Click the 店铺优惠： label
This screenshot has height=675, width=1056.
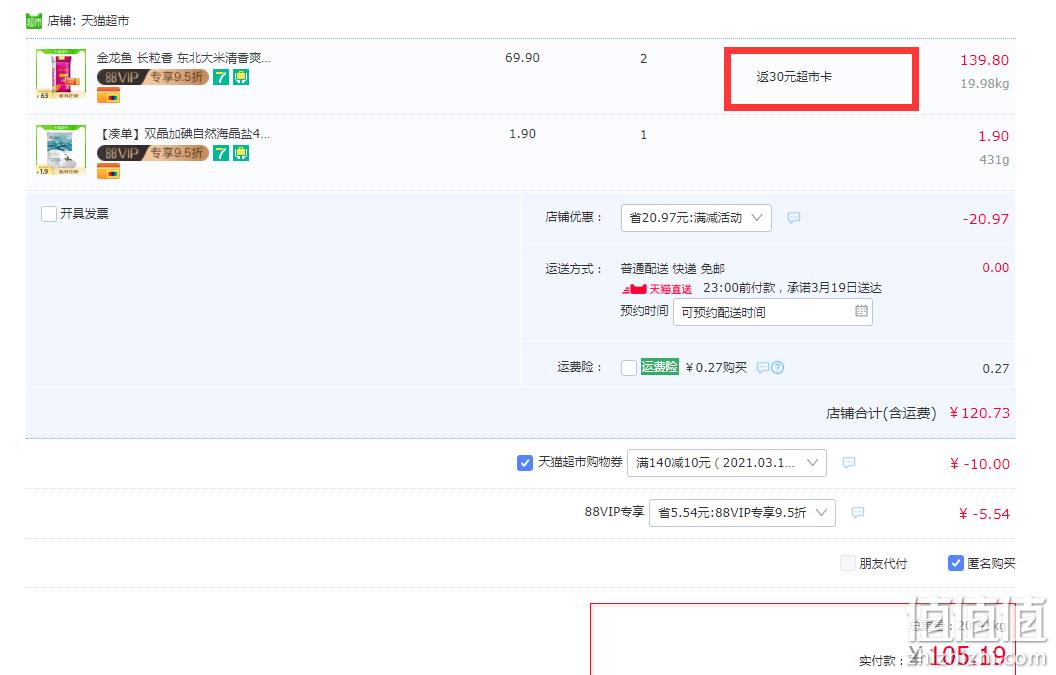coord(574,217)
